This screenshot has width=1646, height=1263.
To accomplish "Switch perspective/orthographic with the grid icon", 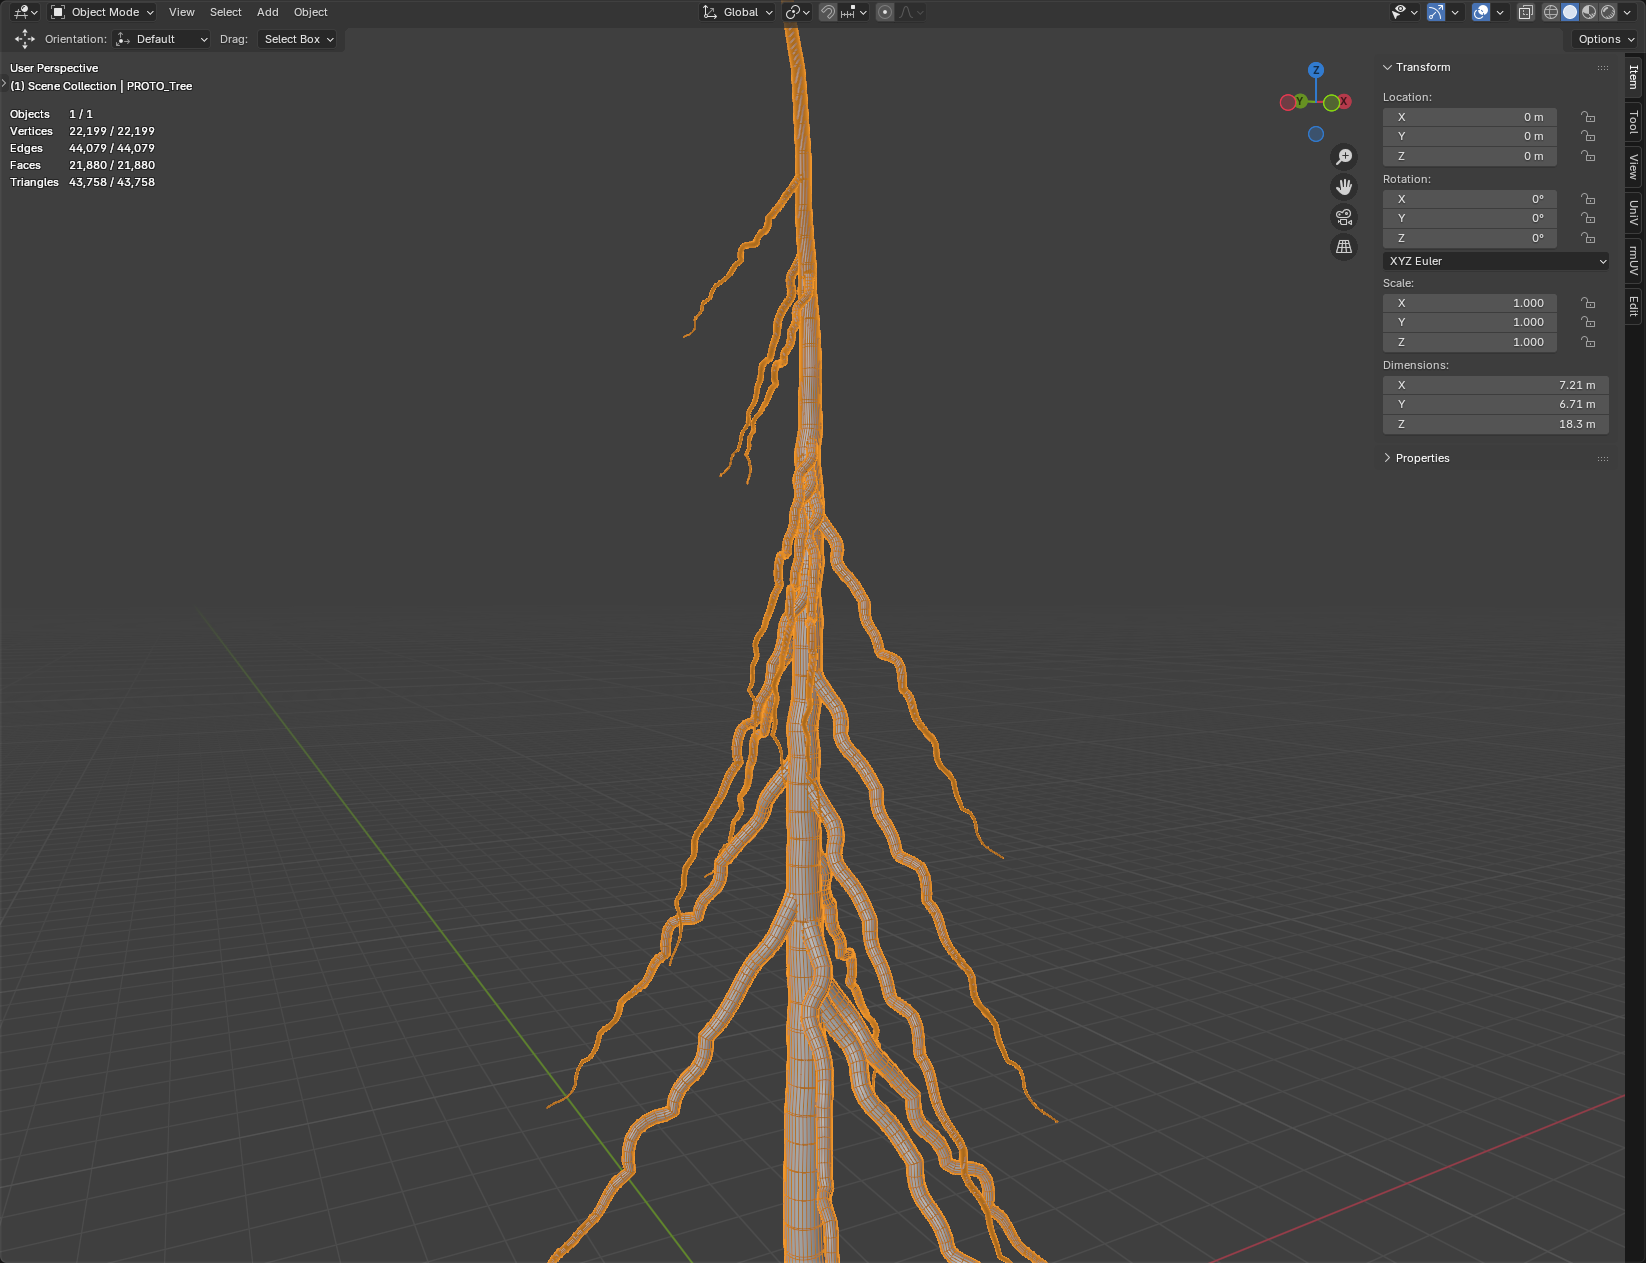I will click(x=1344, y=246).
